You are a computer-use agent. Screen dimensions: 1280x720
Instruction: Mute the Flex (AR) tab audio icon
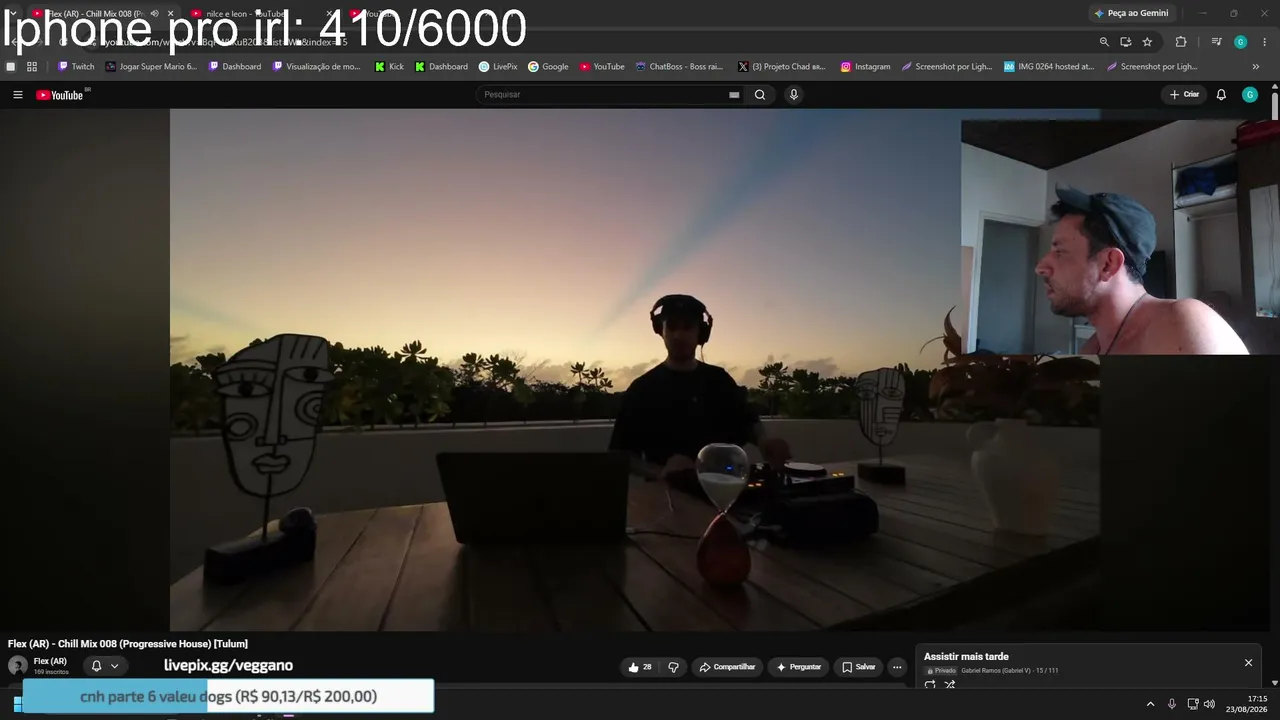[x=155, y=14]
